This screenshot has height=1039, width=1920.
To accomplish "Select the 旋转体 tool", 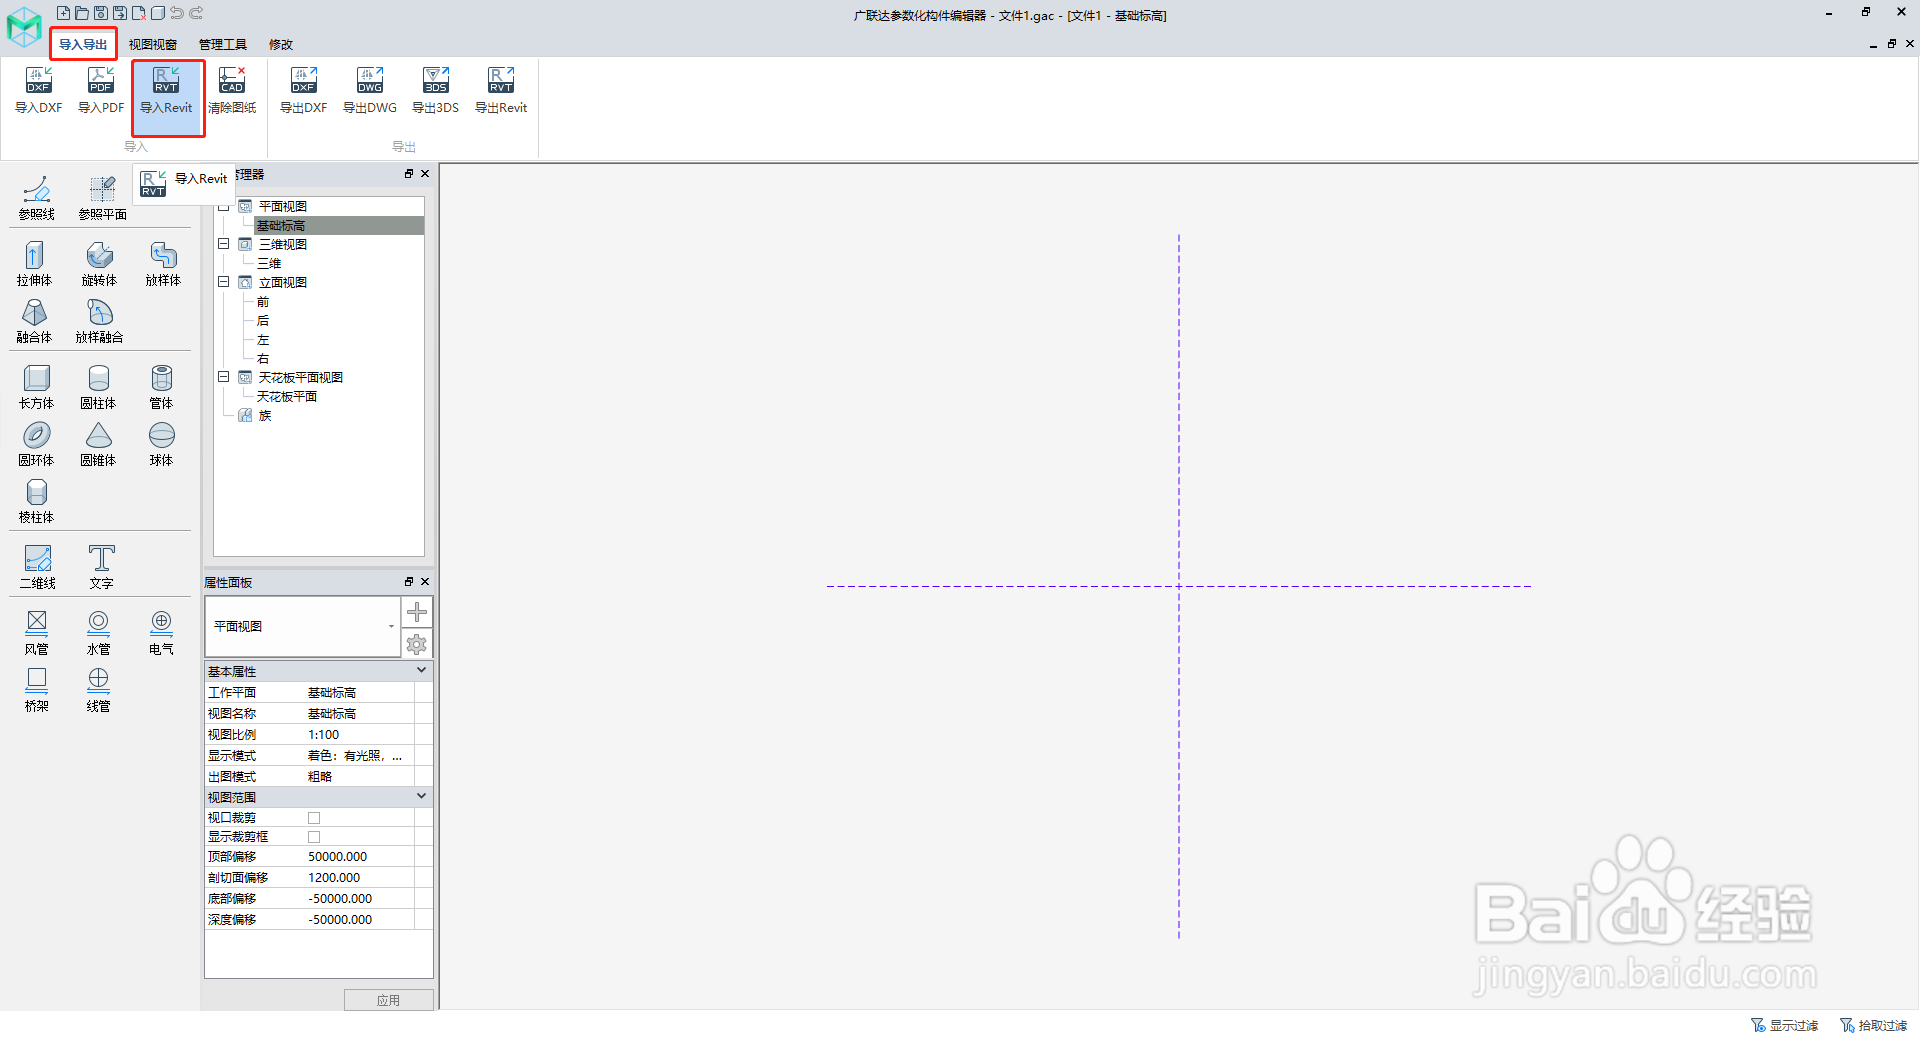I will point(99,264).
